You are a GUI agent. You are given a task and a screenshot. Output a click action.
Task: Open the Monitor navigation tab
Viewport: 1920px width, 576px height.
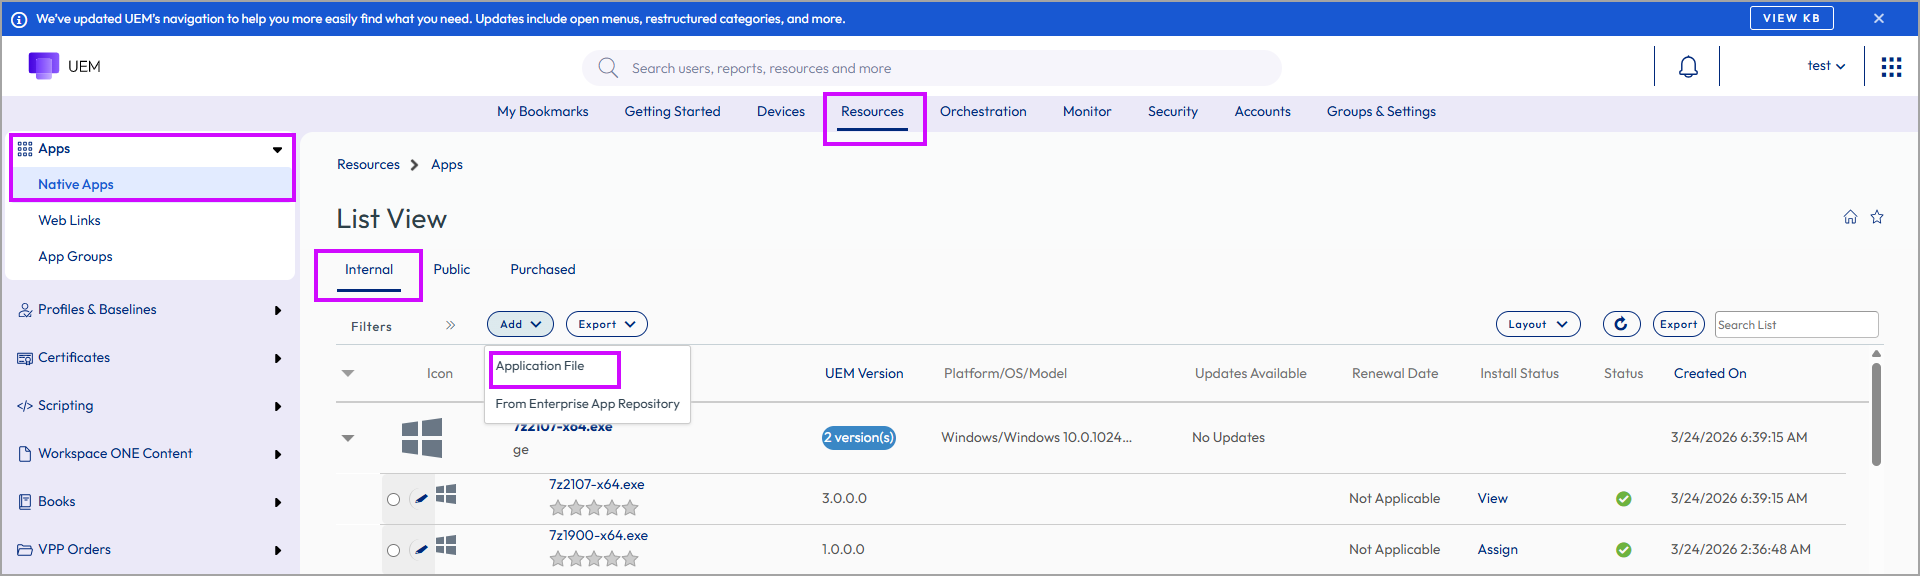(x=1087, y=112)
